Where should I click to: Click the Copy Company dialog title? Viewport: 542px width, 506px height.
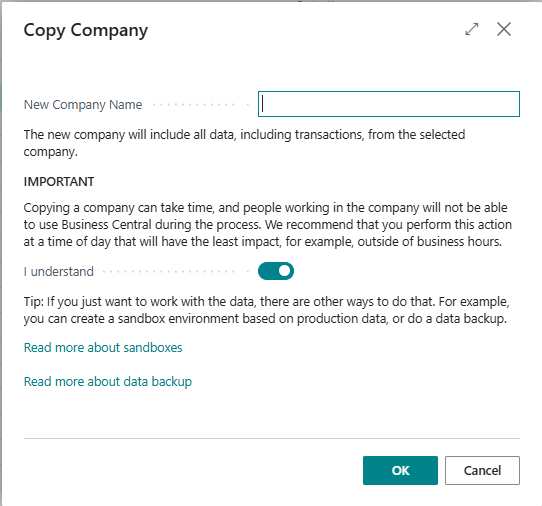click(x=86, y=30)
